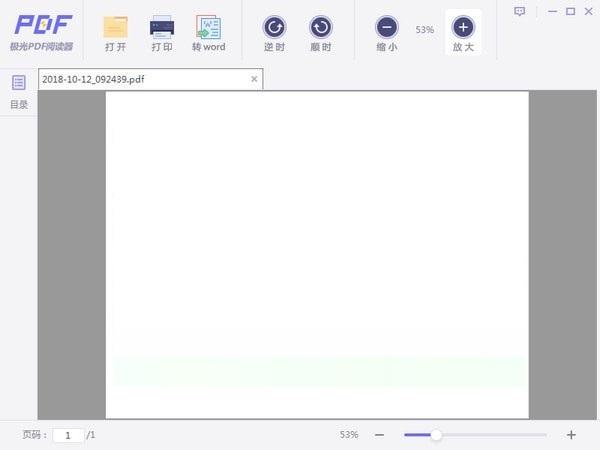Increase zoom with bottom plus button
Viewport: 600px width, 450px height.
[x=571, y=435]
